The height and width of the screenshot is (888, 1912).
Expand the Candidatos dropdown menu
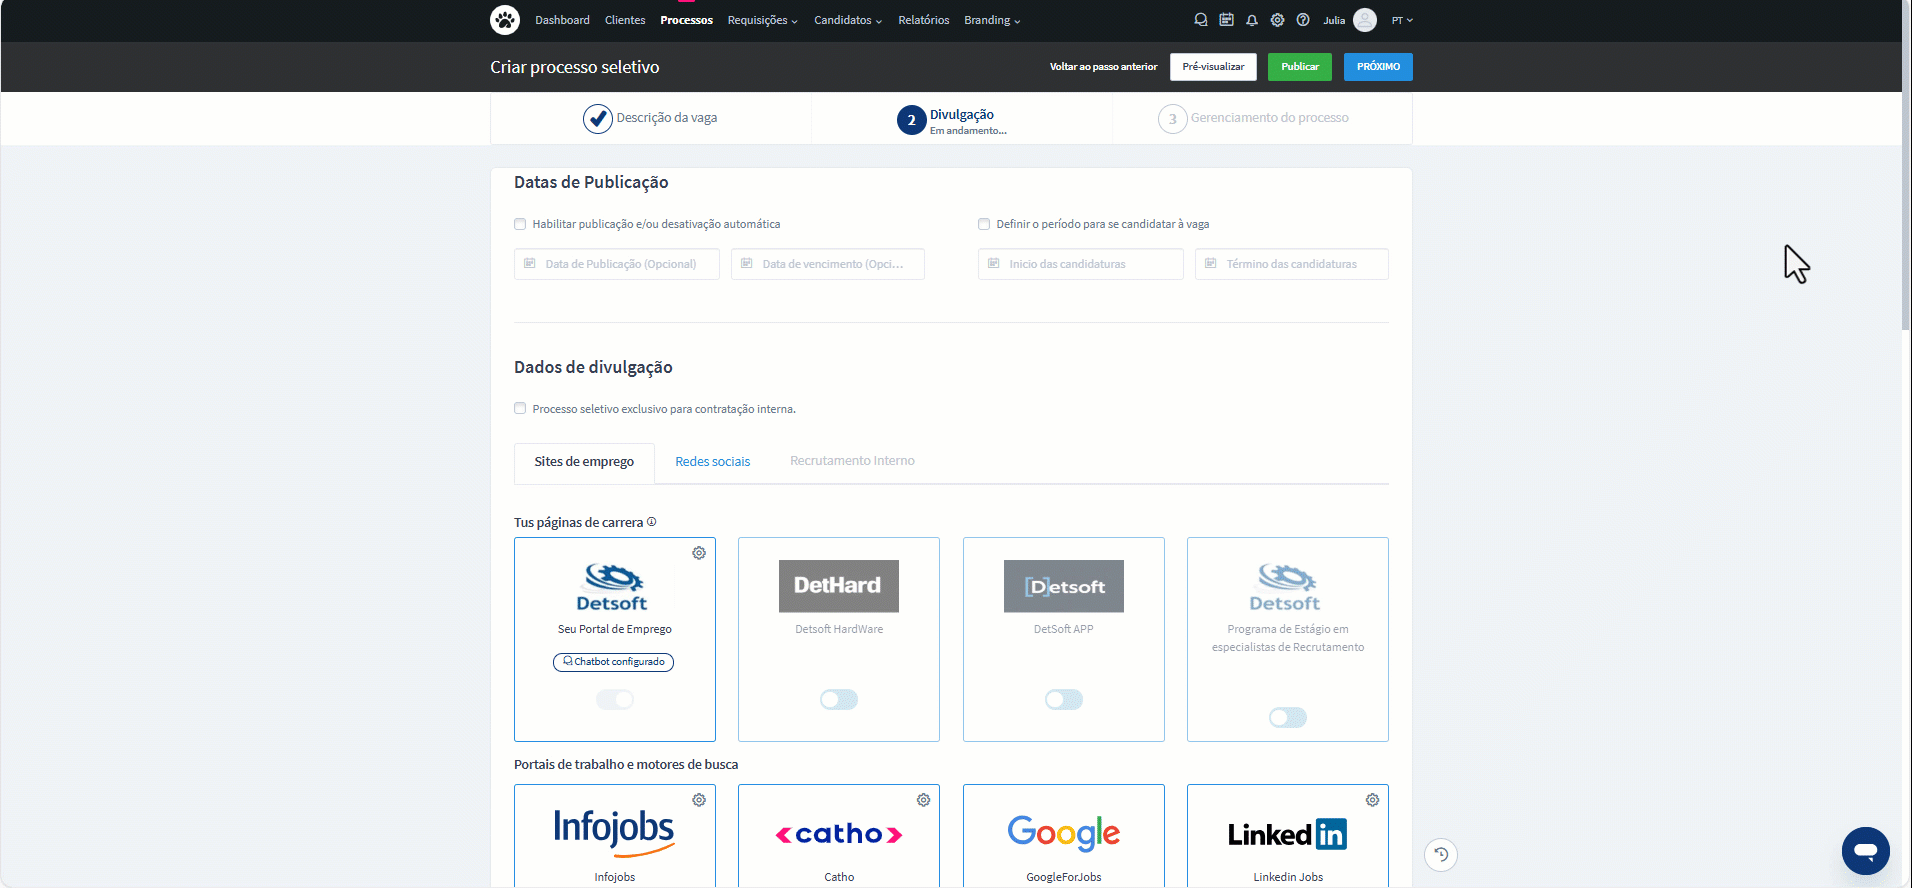point(847,20)
